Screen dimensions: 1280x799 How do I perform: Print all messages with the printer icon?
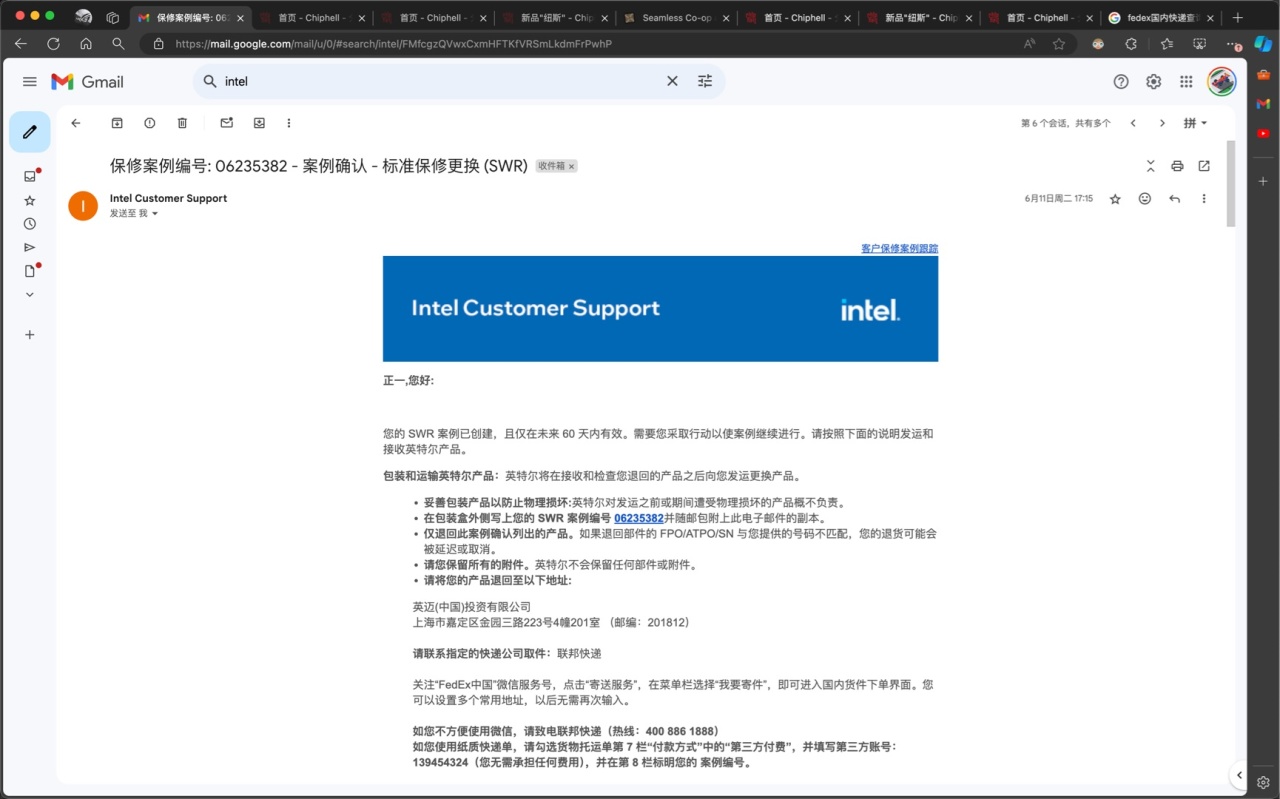click(1177, 166)
